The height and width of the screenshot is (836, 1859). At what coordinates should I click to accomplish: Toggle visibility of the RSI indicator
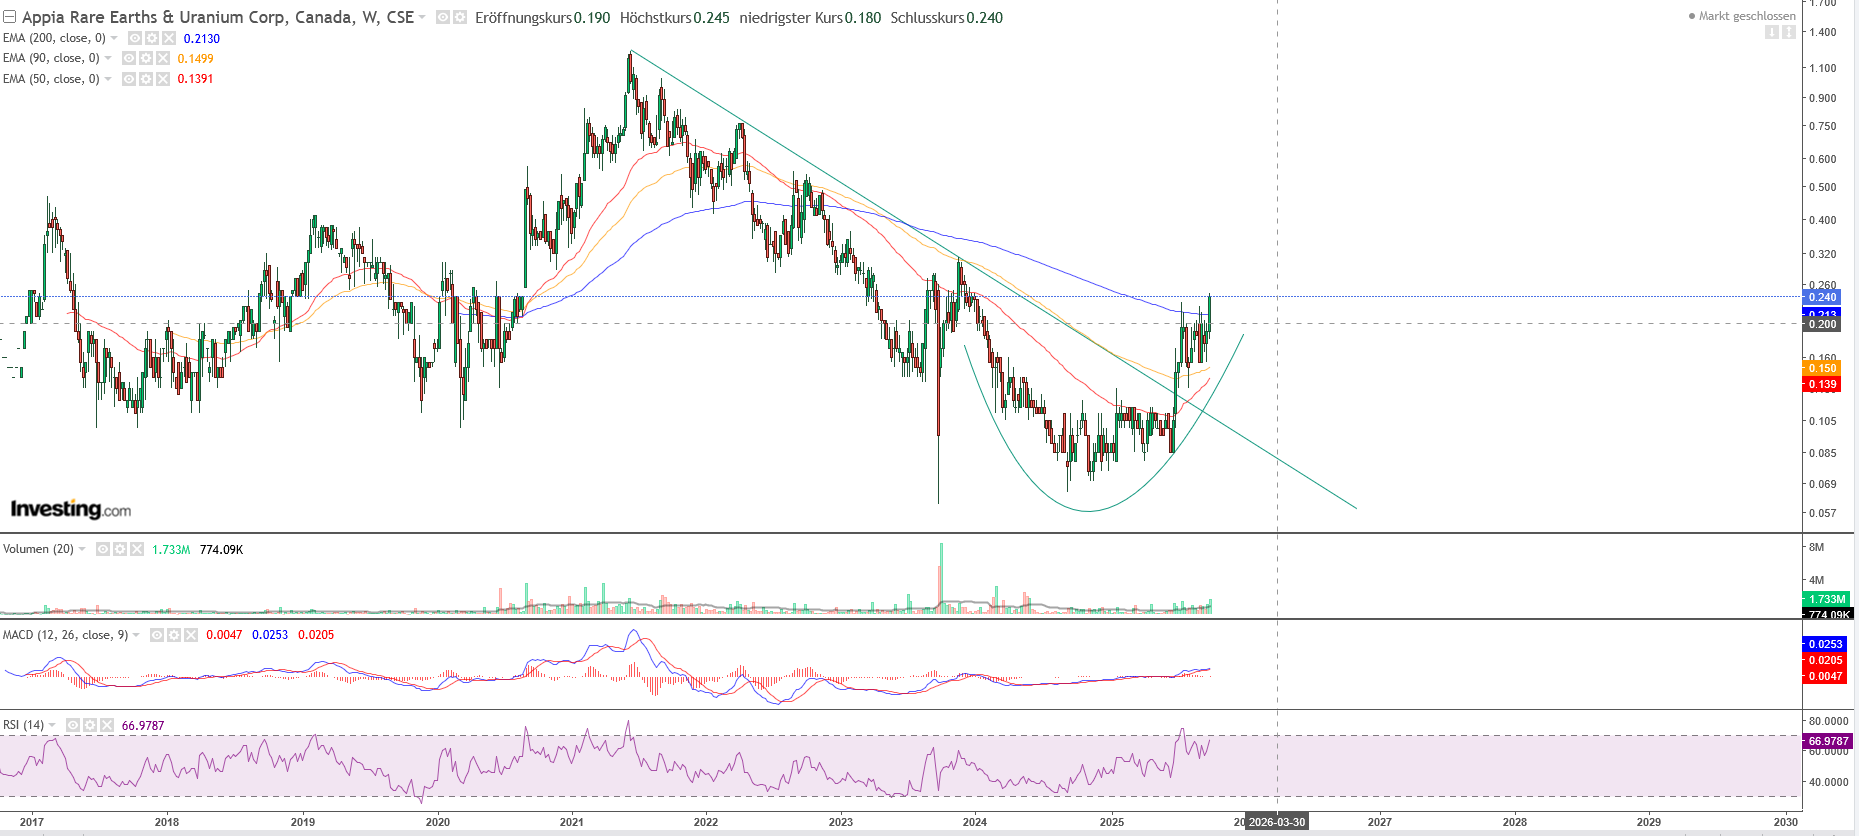(x=73, y=725)
